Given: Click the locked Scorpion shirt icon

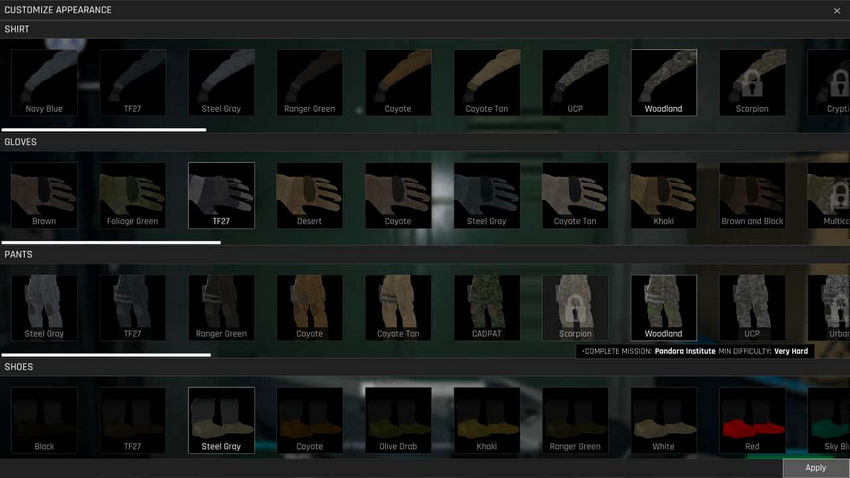Looking at the screenshot, I should 752,83.
